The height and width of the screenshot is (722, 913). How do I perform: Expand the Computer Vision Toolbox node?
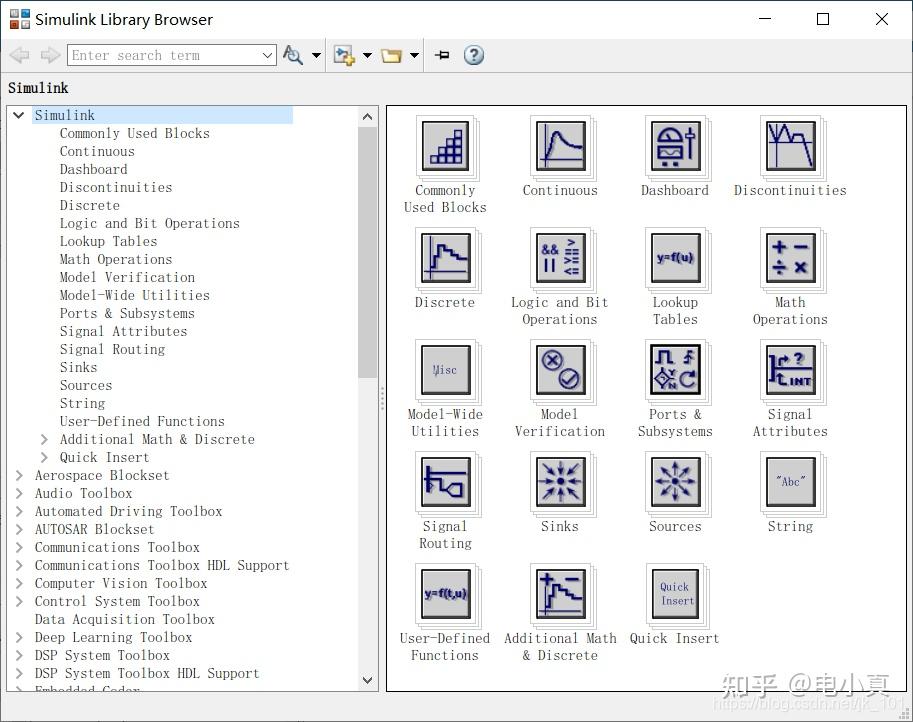click(19, 583)
